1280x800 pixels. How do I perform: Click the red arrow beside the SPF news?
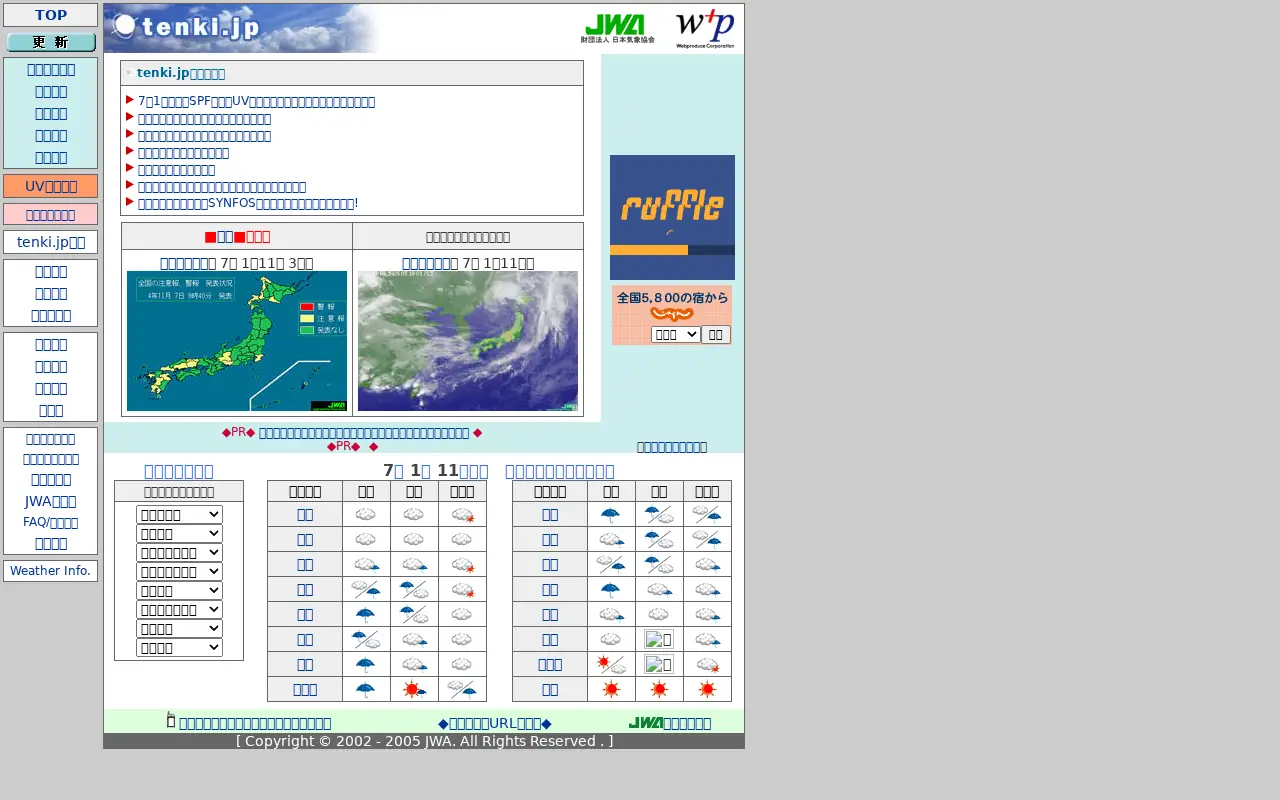click(130, 100)
